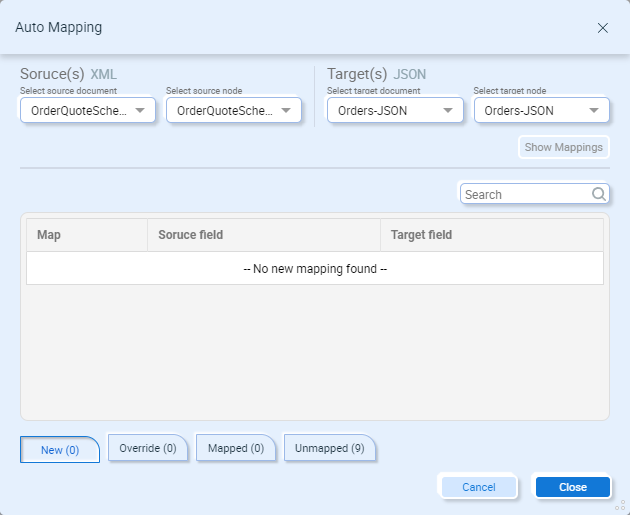Switch to the Mapped (0) tab
Viewport: 630px width, 515px height.
(236, 448)
